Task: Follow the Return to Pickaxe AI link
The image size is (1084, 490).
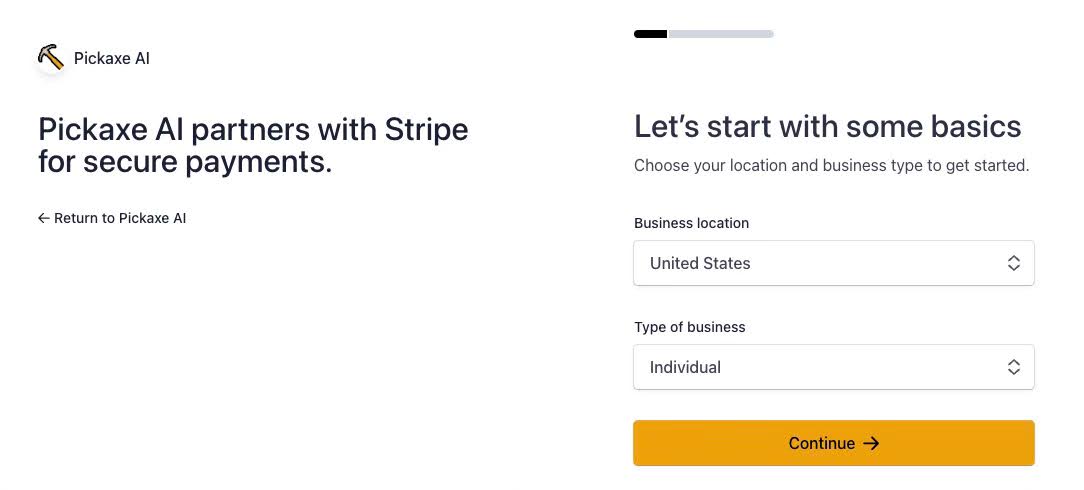Action: (120, 218)
